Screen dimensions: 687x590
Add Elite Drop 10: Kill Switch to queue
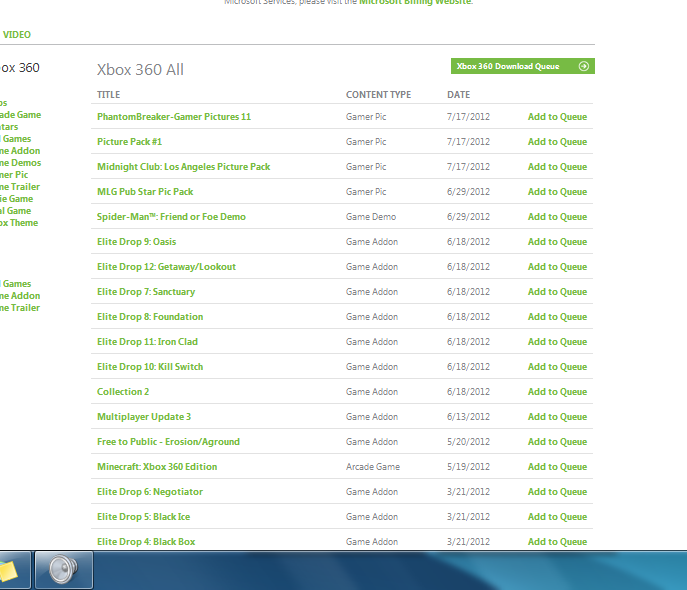tap(557, 366)
